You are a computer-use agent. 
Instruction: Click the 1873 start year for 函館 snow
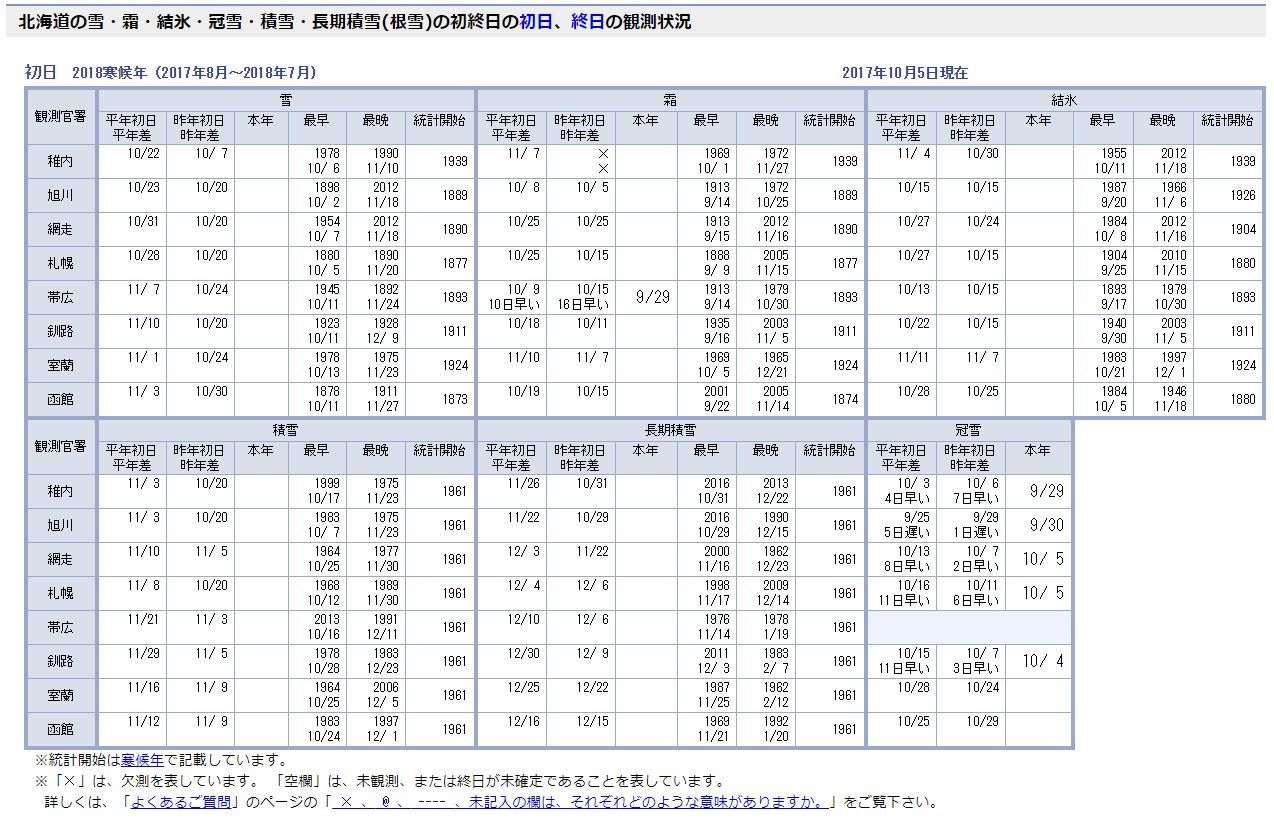pyautogui.click(x=455, y=399)
